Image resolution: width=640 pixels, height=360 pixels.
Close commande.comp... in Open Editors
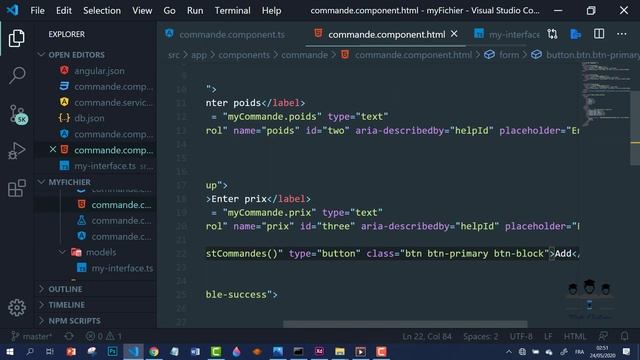click(x=53, y=150)
